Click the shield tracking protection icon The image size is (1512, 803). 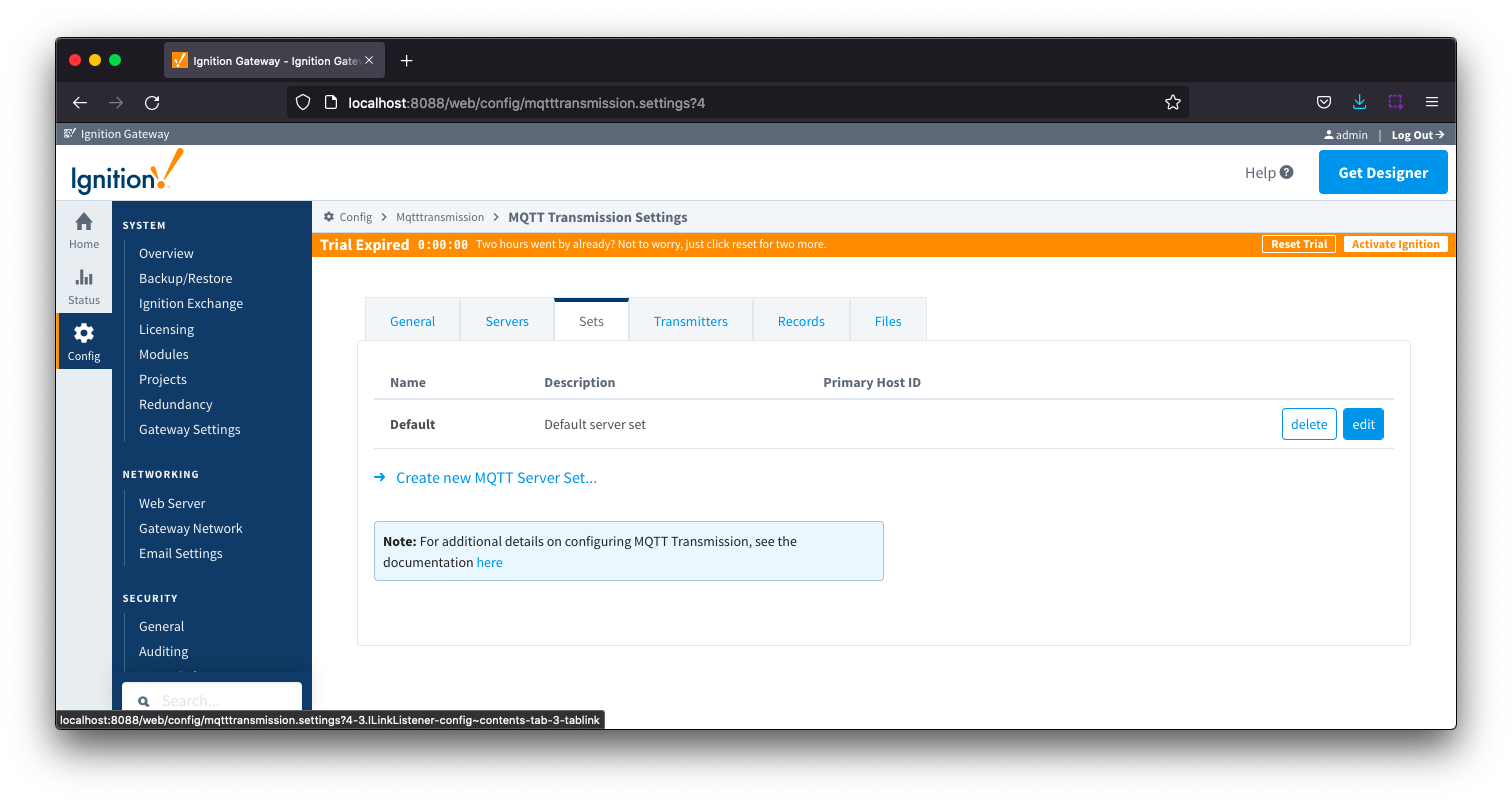click(x=303, y=102)
